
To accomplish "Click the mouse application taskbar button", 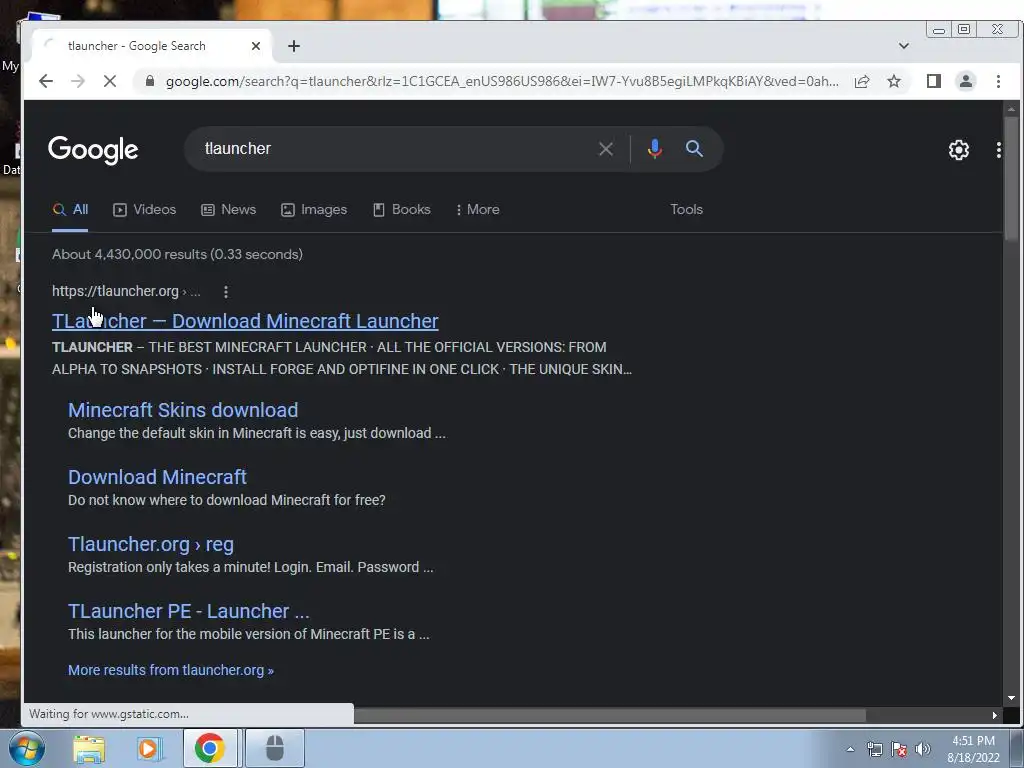I will point(275,748).
